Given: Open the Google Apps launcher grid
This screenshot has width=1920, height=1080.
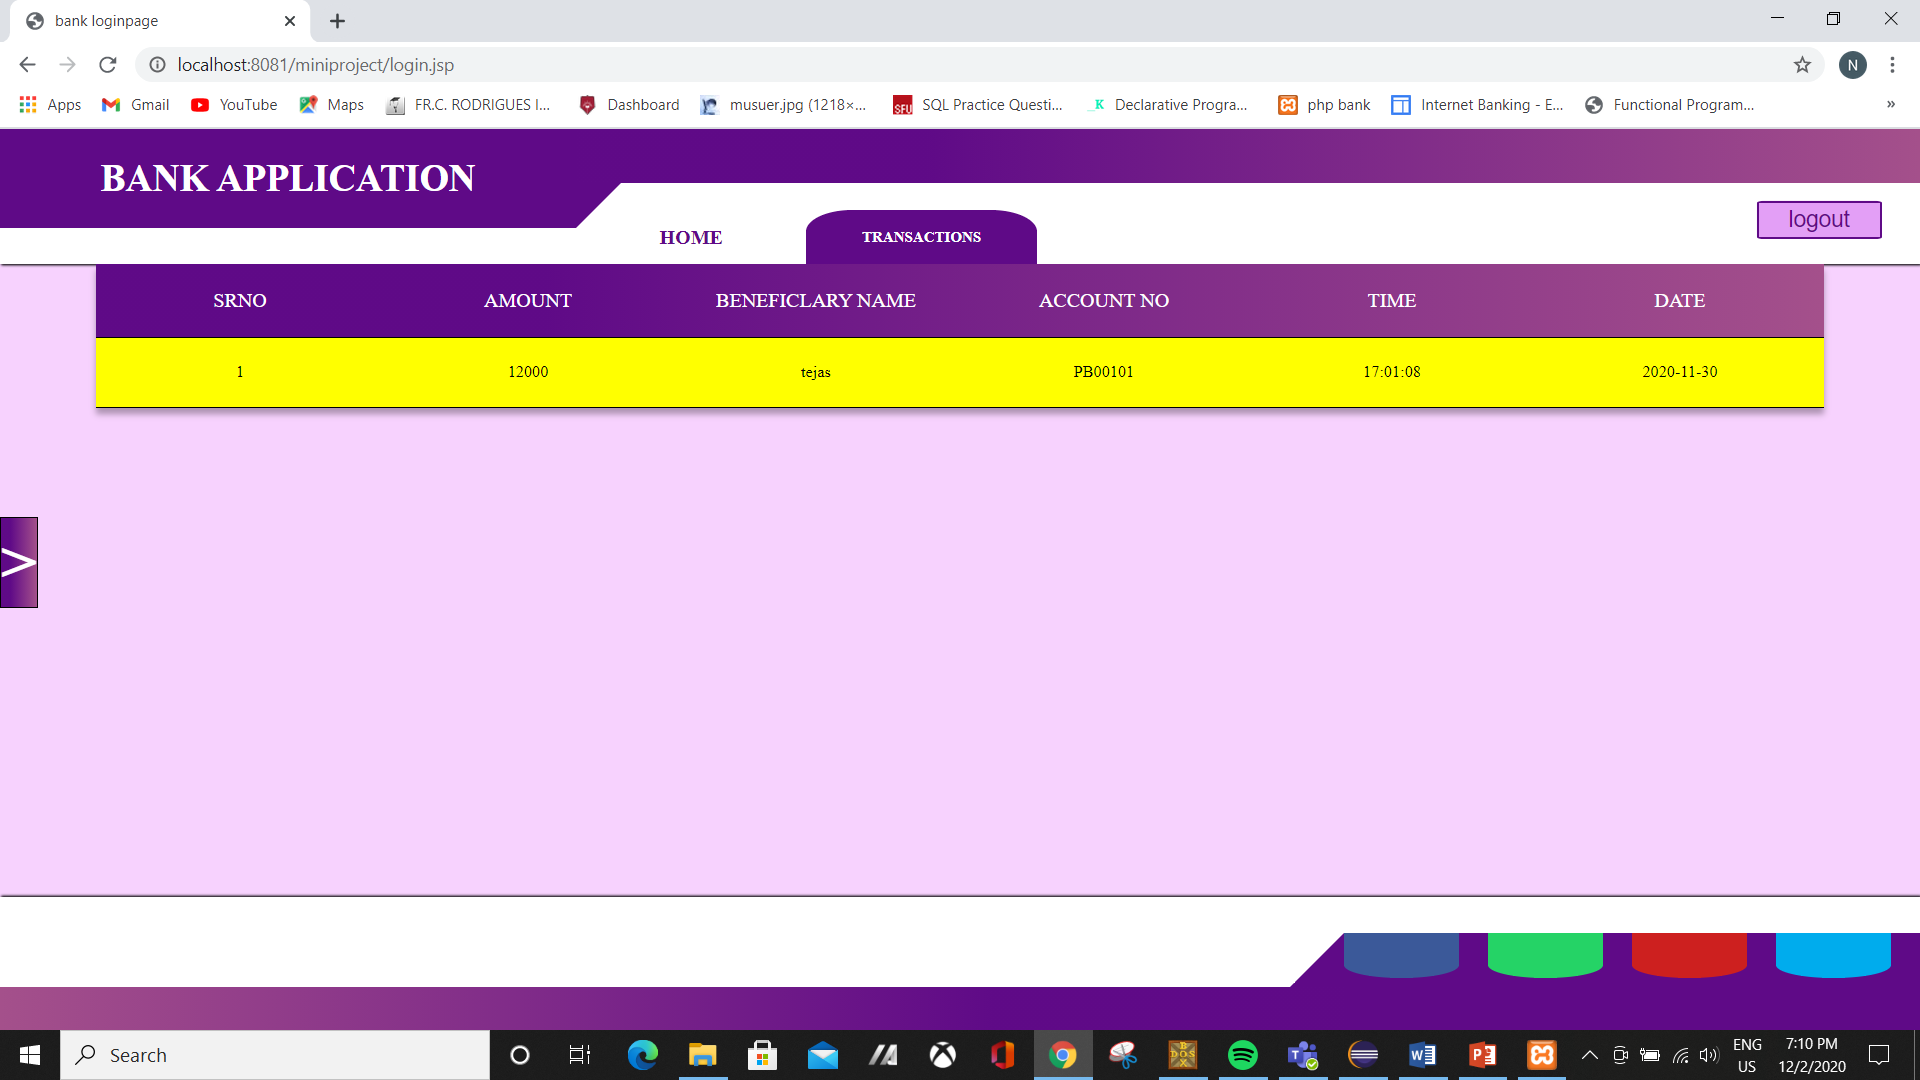Looking at the screenshot, I should tap(28, 104).
